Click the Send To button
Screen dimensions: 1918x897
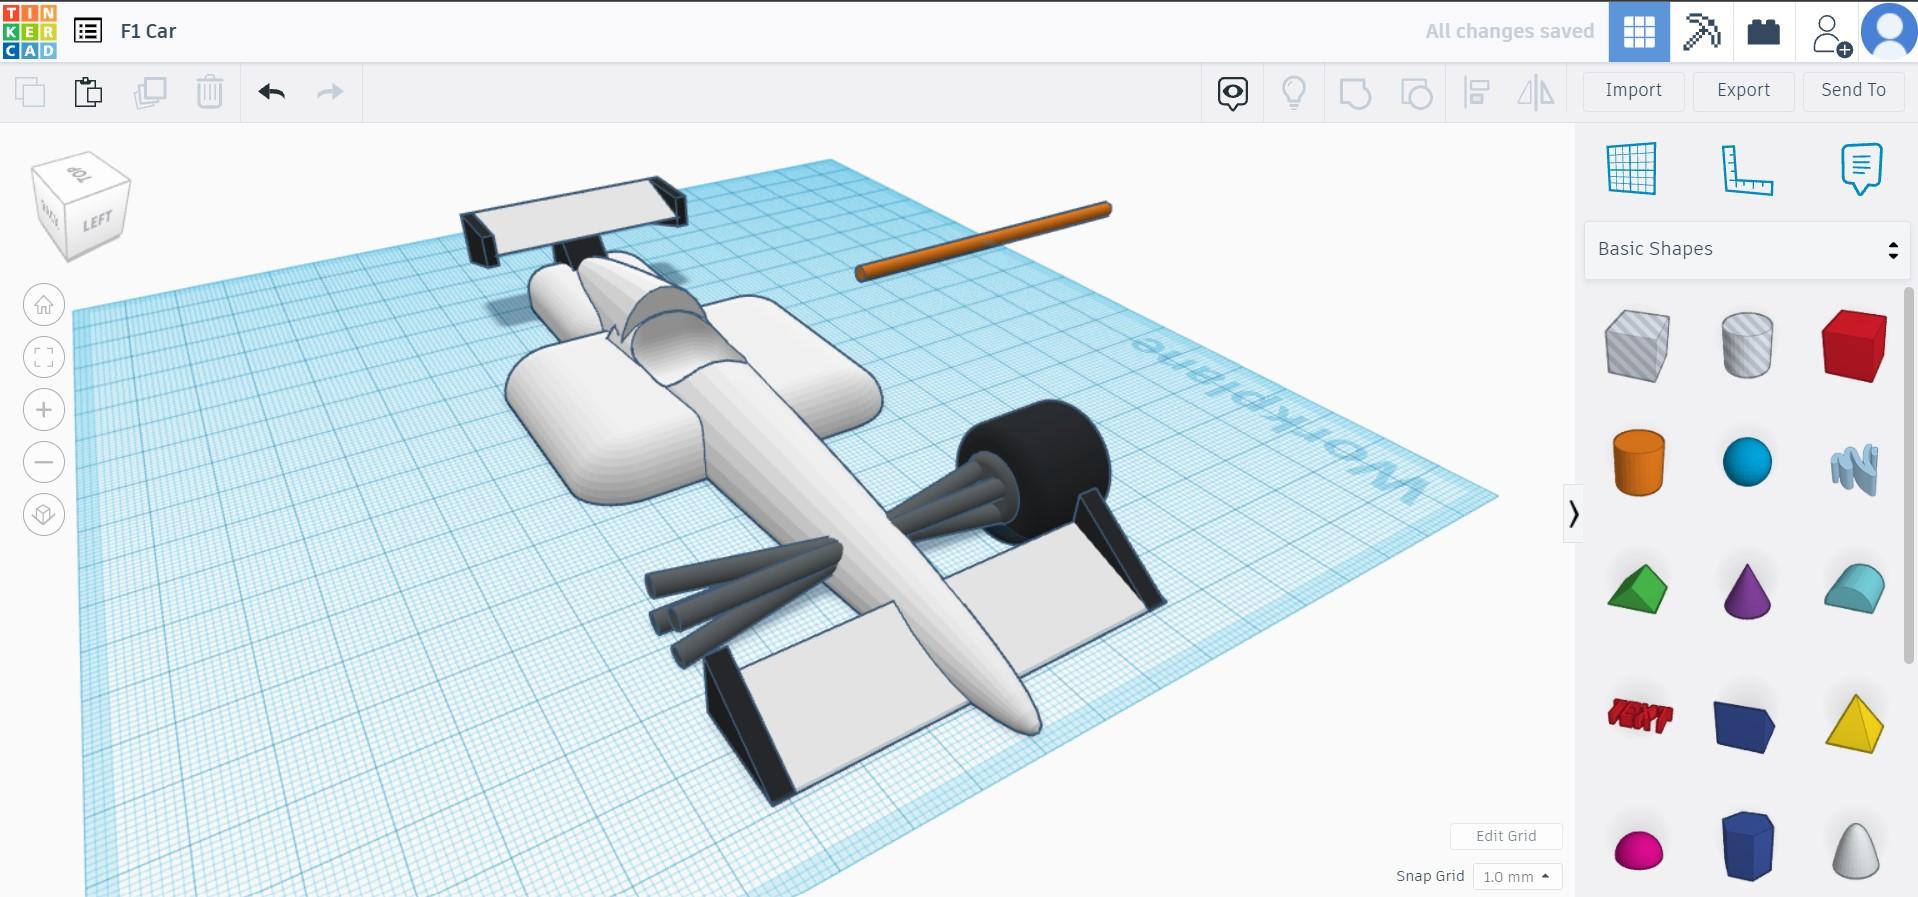tap(1853, 90)
